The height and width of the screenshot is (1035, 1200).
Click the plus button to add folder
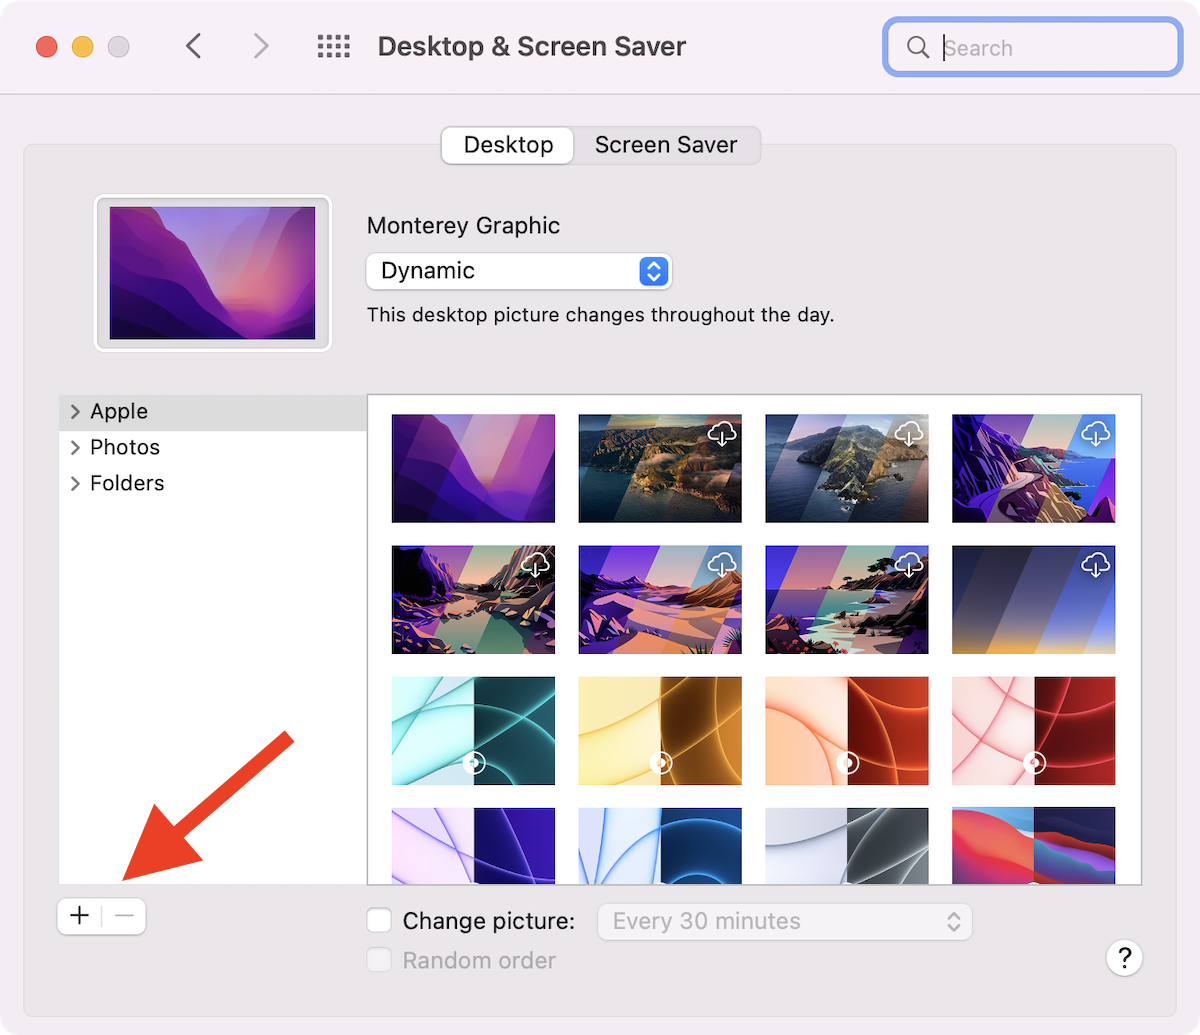point(80,916)
